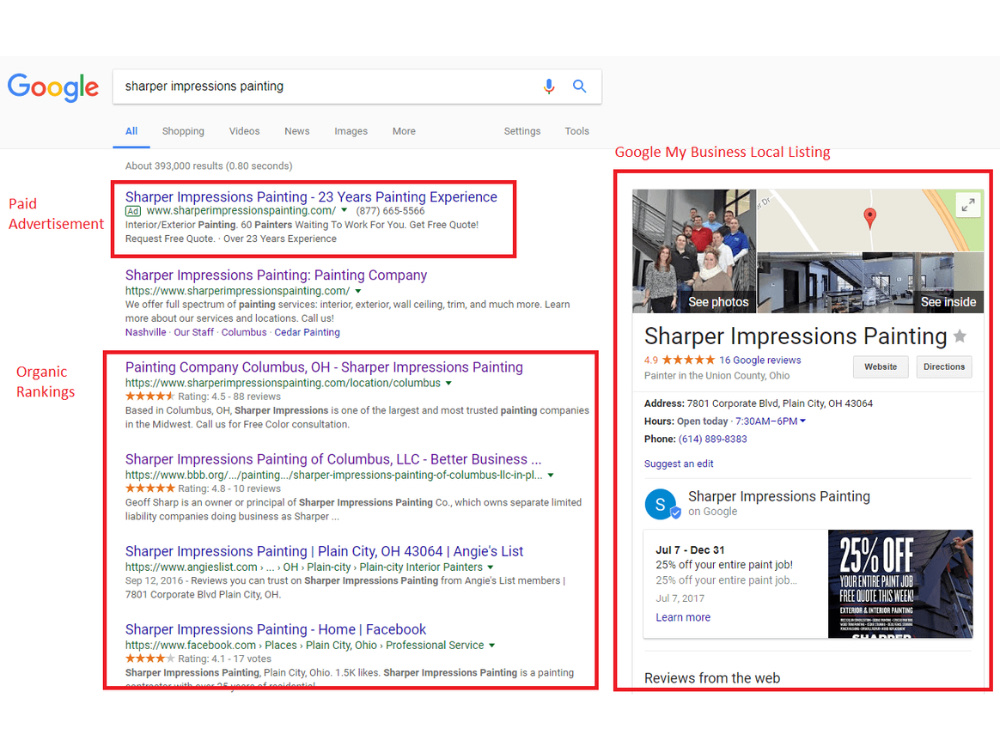Open 16 Google reviews link
This screenshot has width=1000, height=750.
coord(760,360)
